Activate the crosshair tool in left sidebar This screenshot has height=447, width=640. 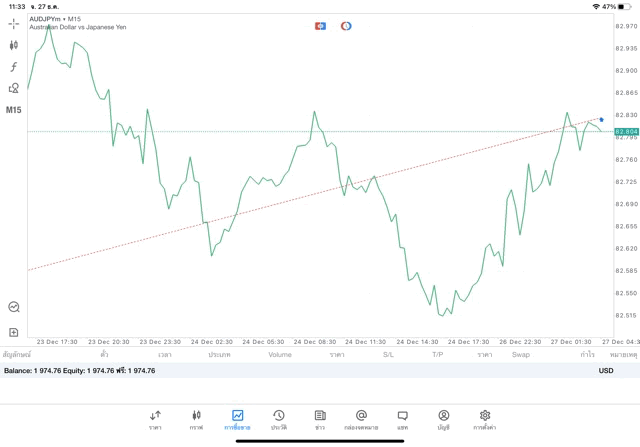[x=14, y=23]
